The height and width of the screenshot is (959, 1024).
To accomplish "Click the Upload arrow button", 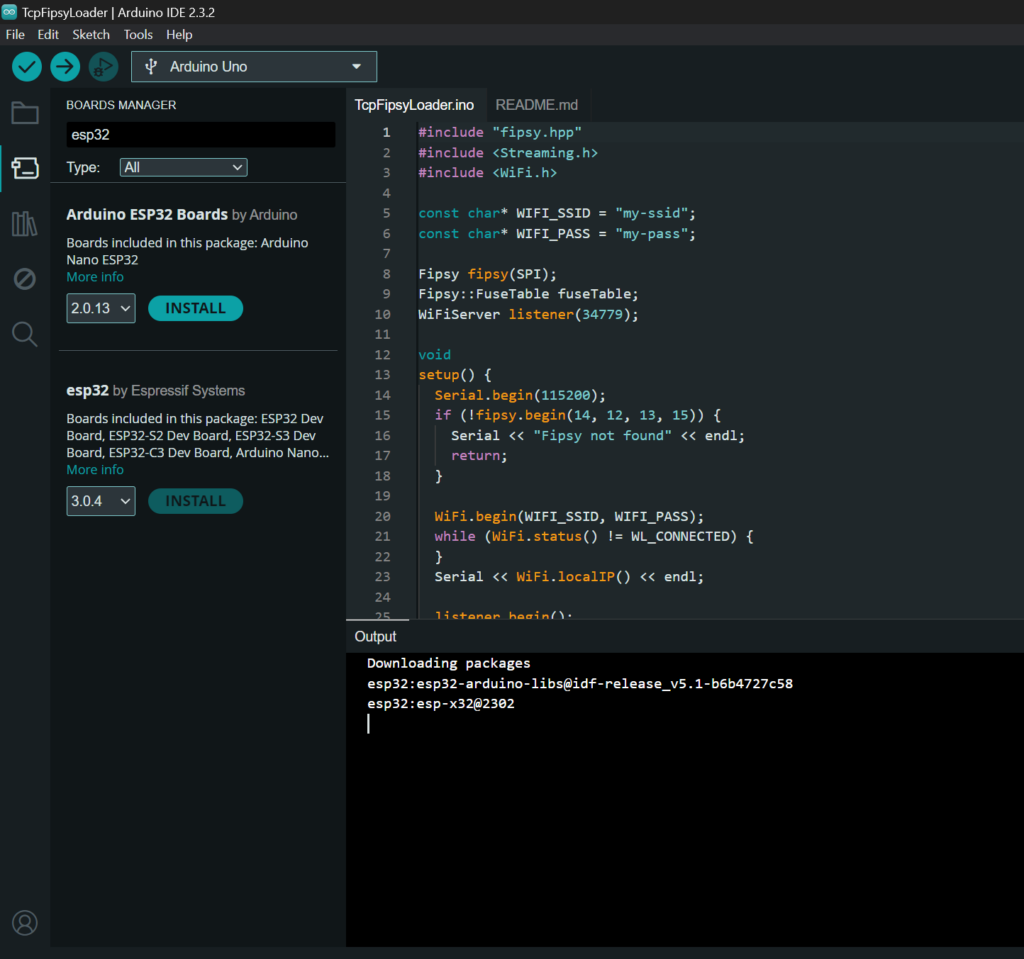I will [65, 67].
